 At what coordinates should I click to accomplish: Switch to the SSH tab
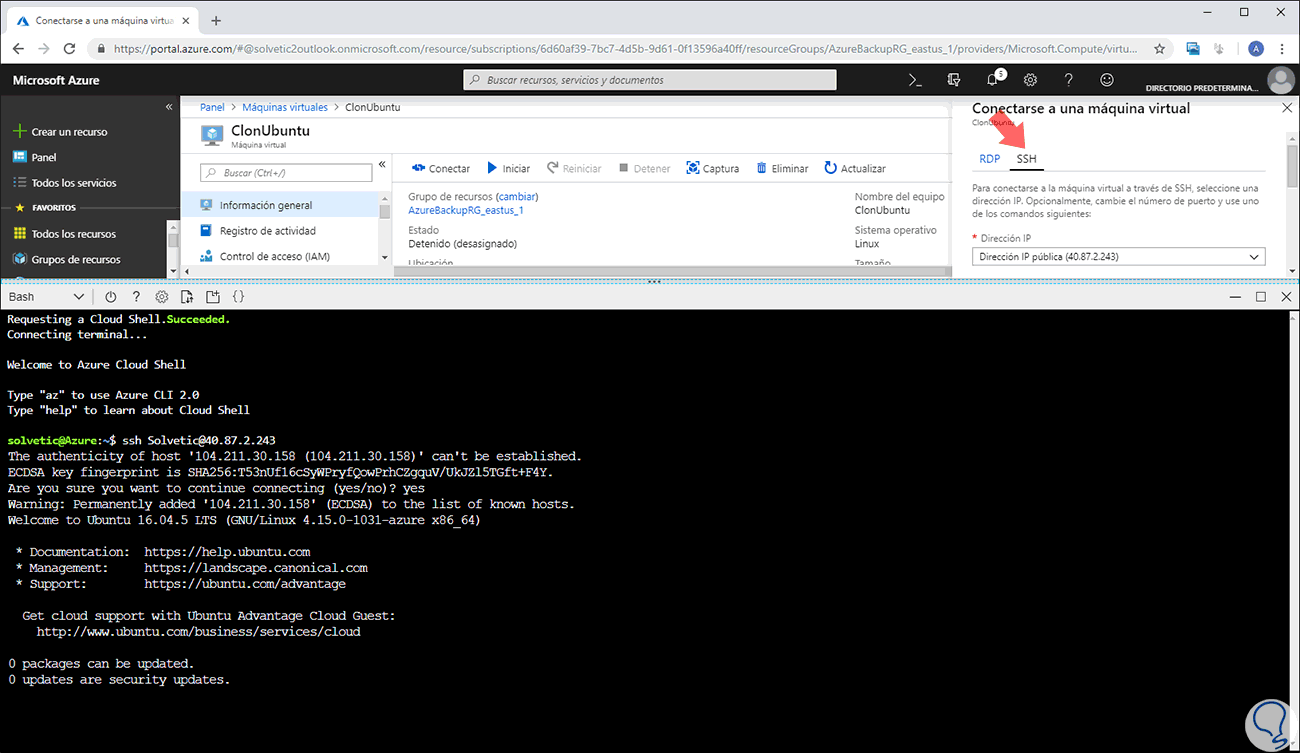[1026, 159]
